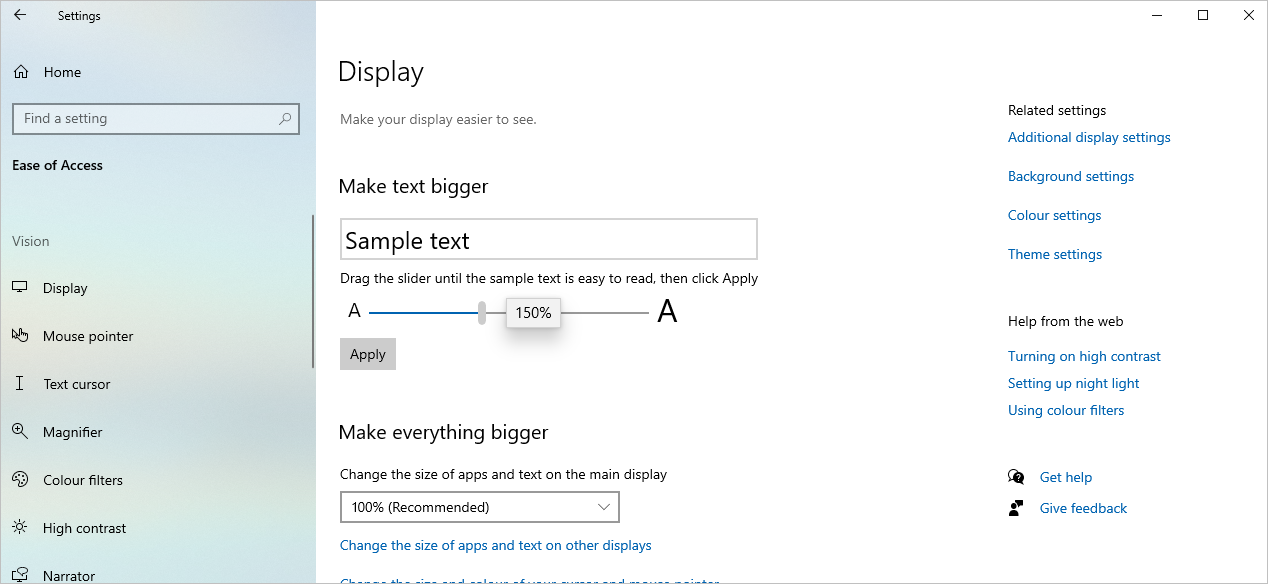Open Additional display settings link
Image resolution: width=1268 pixels, height=584 pixels.
coord(1089,137)
